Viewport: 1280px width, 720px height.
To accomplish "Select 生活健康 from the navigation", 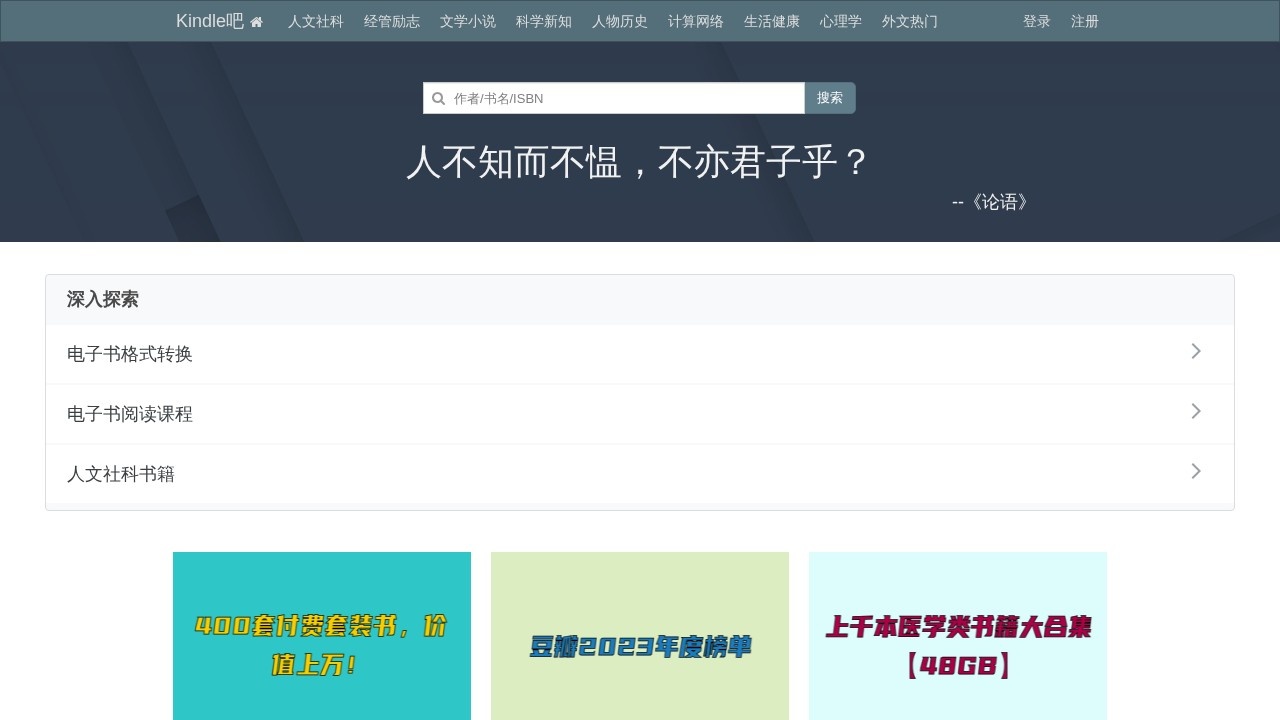I will (x=771, y=21).
